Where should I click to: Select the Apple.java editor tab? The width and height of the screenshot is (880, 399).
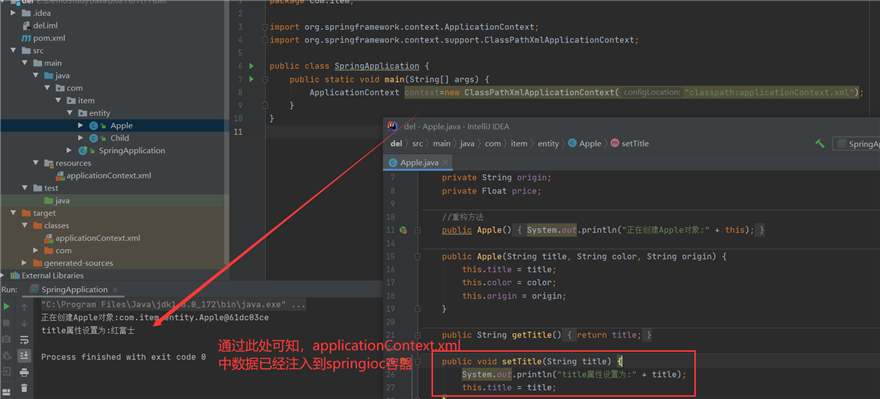tap(418, 163)
